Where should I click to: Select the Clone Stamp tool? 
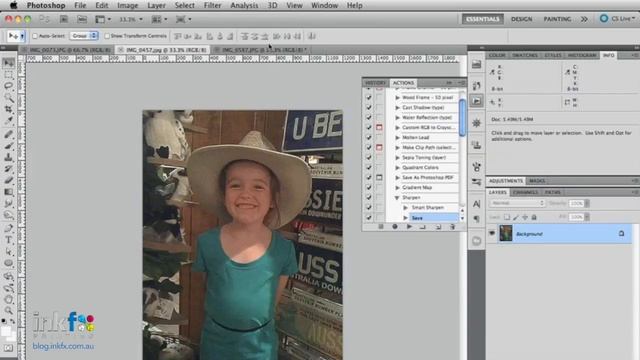(x=9, y=157)
